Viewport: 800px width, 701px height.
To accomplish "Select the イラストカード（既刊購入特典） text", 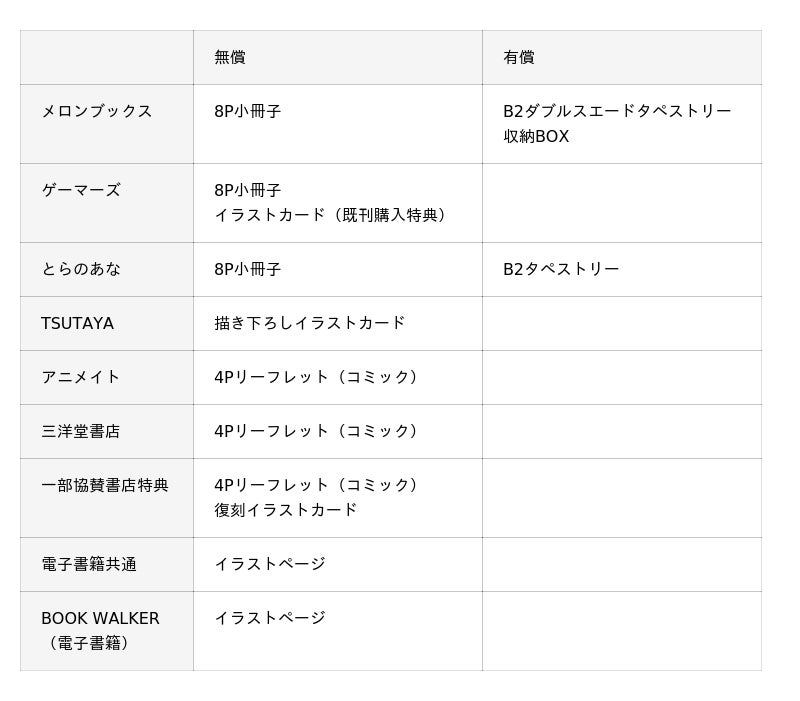I will [x=333, y=215].
